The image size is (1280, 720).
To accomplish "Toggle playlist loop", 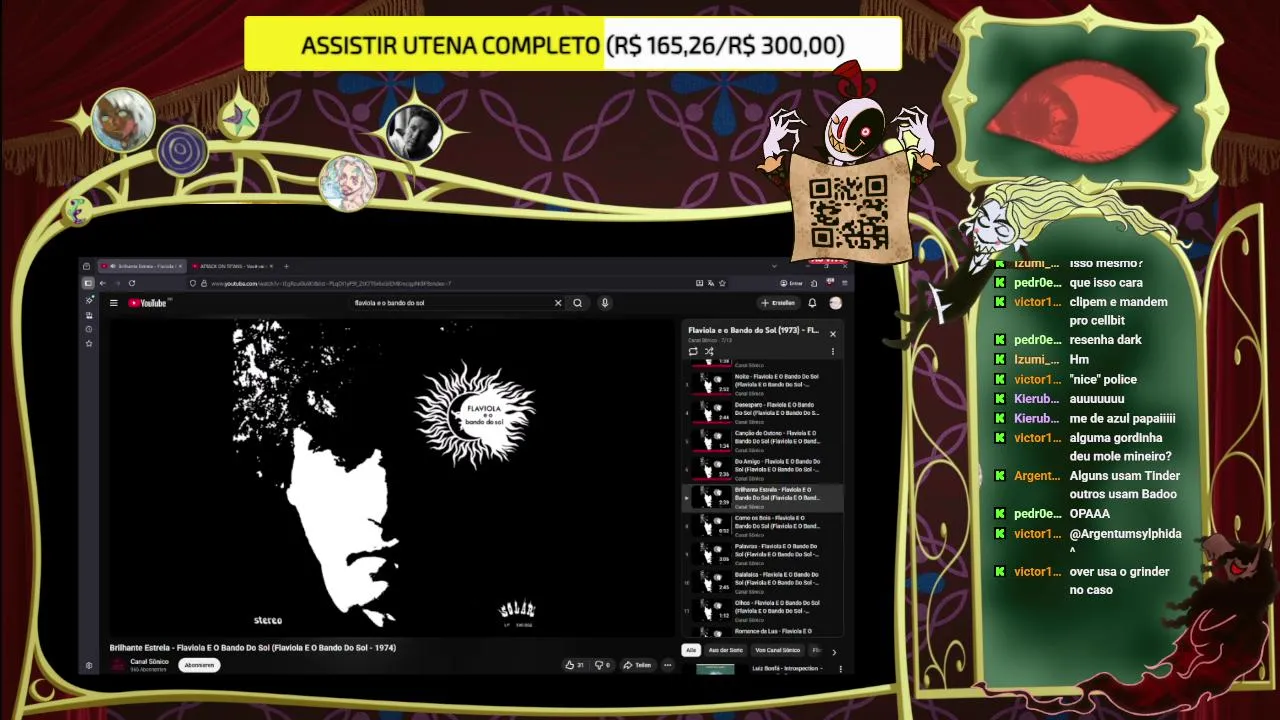I will (693, 351).
